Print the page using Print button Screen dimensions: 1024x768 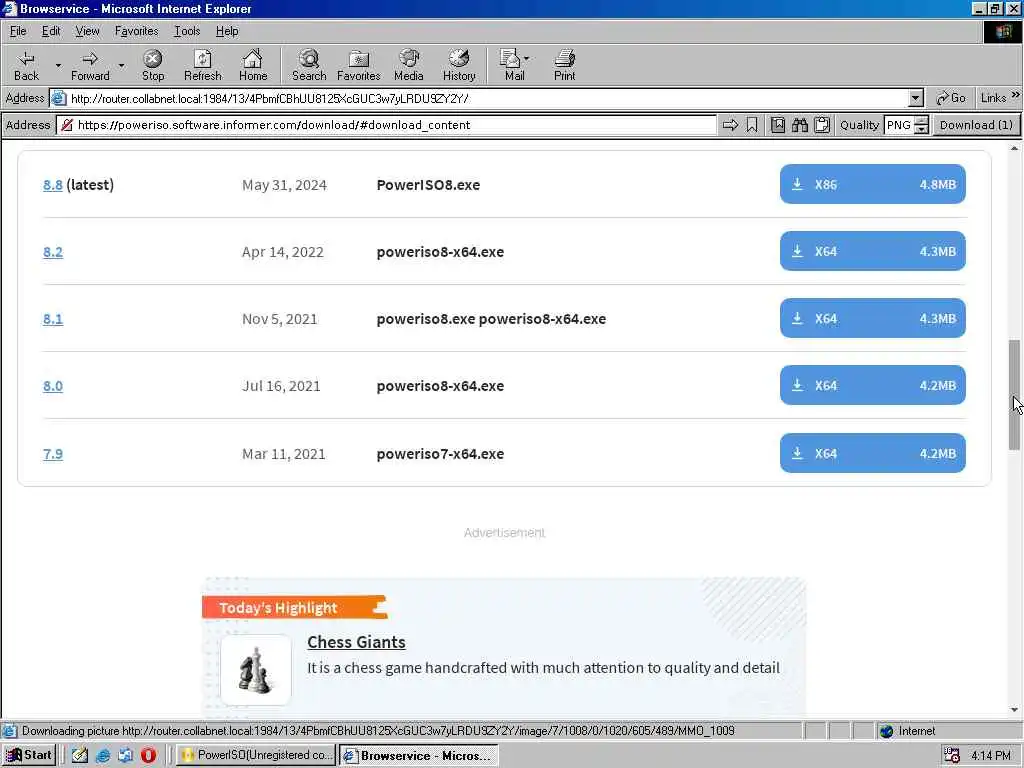(x=564, y=65)
